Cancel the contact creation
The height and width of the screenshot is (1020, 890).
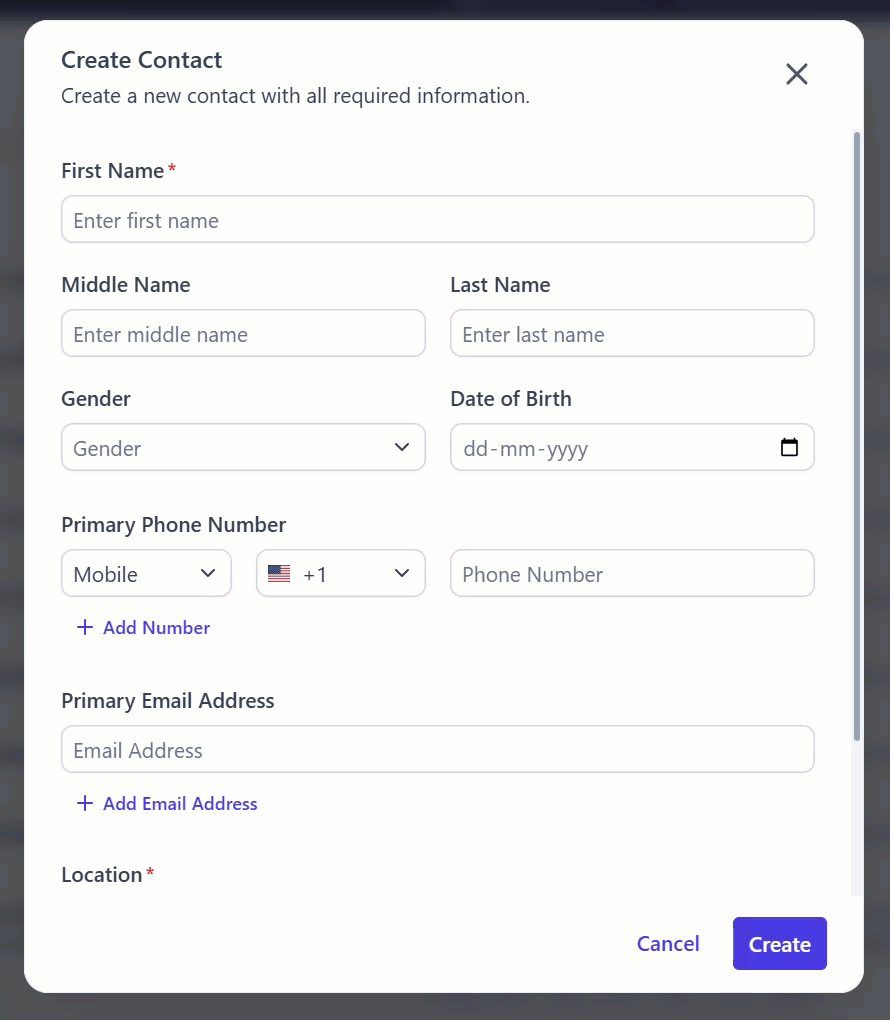pos(668,943)
